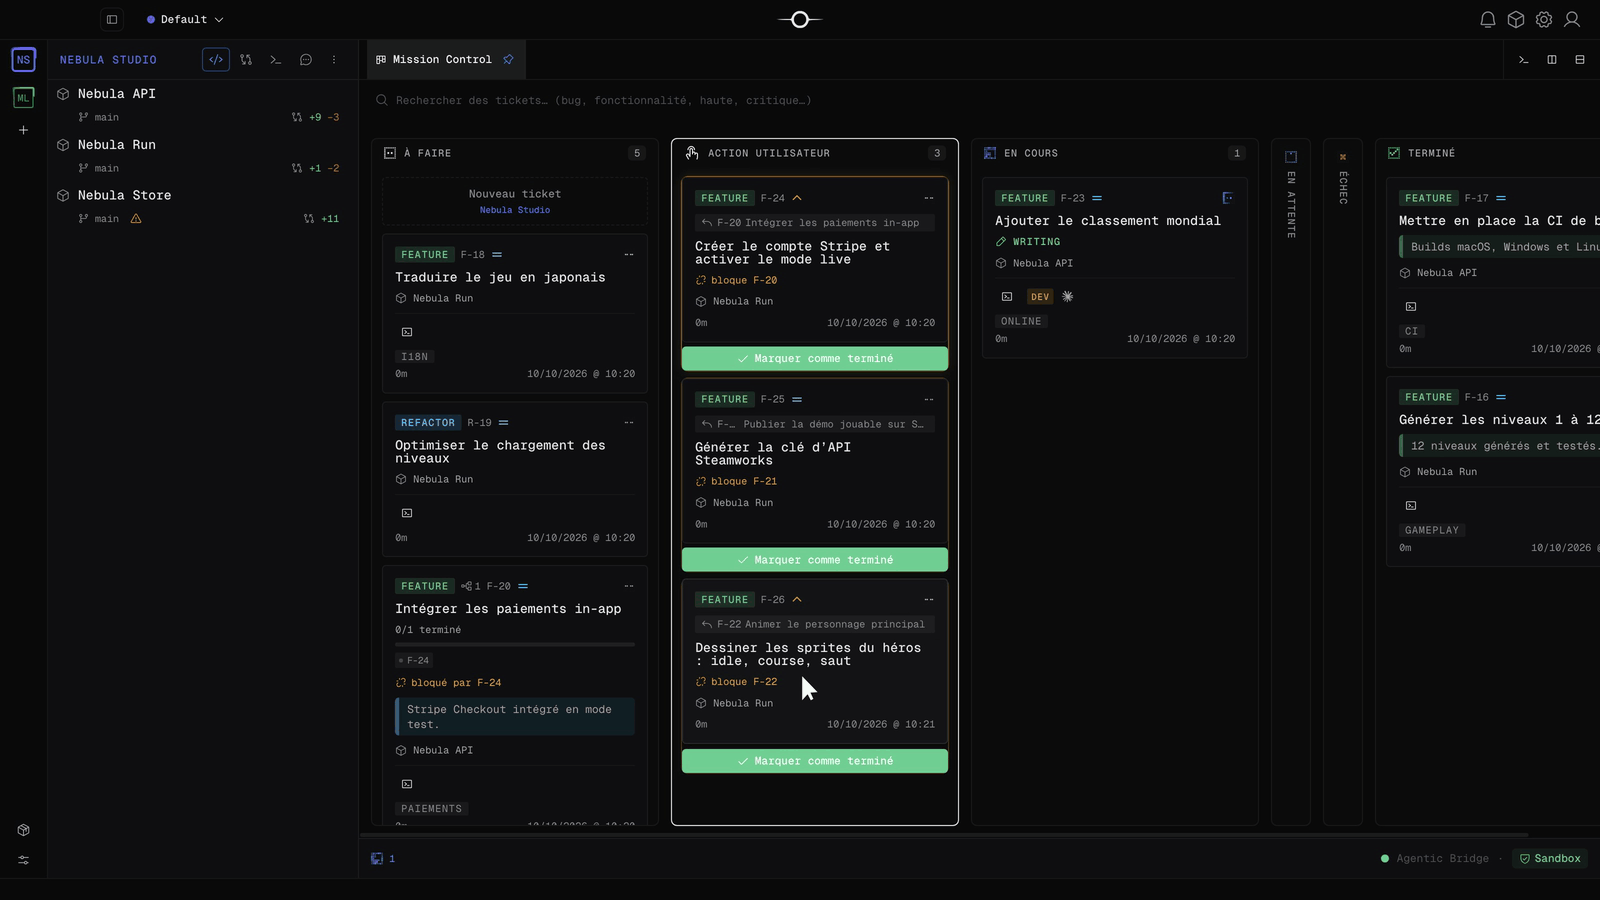Toggle the sidebar panel icon
The height and width of the screenshot is (900, 1600).
112,19
